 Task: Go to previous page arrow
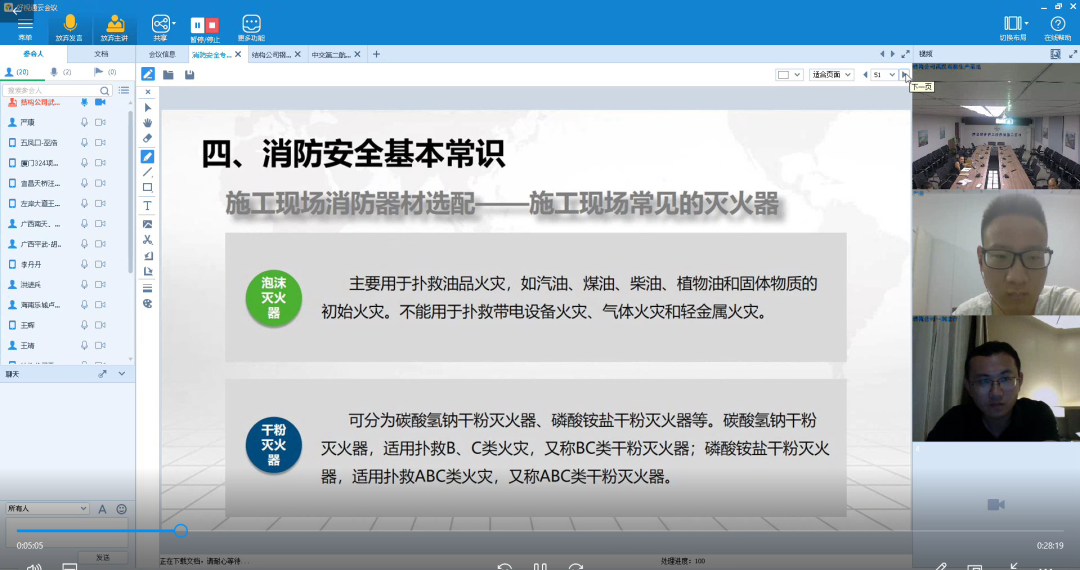(x=865, y=74)
